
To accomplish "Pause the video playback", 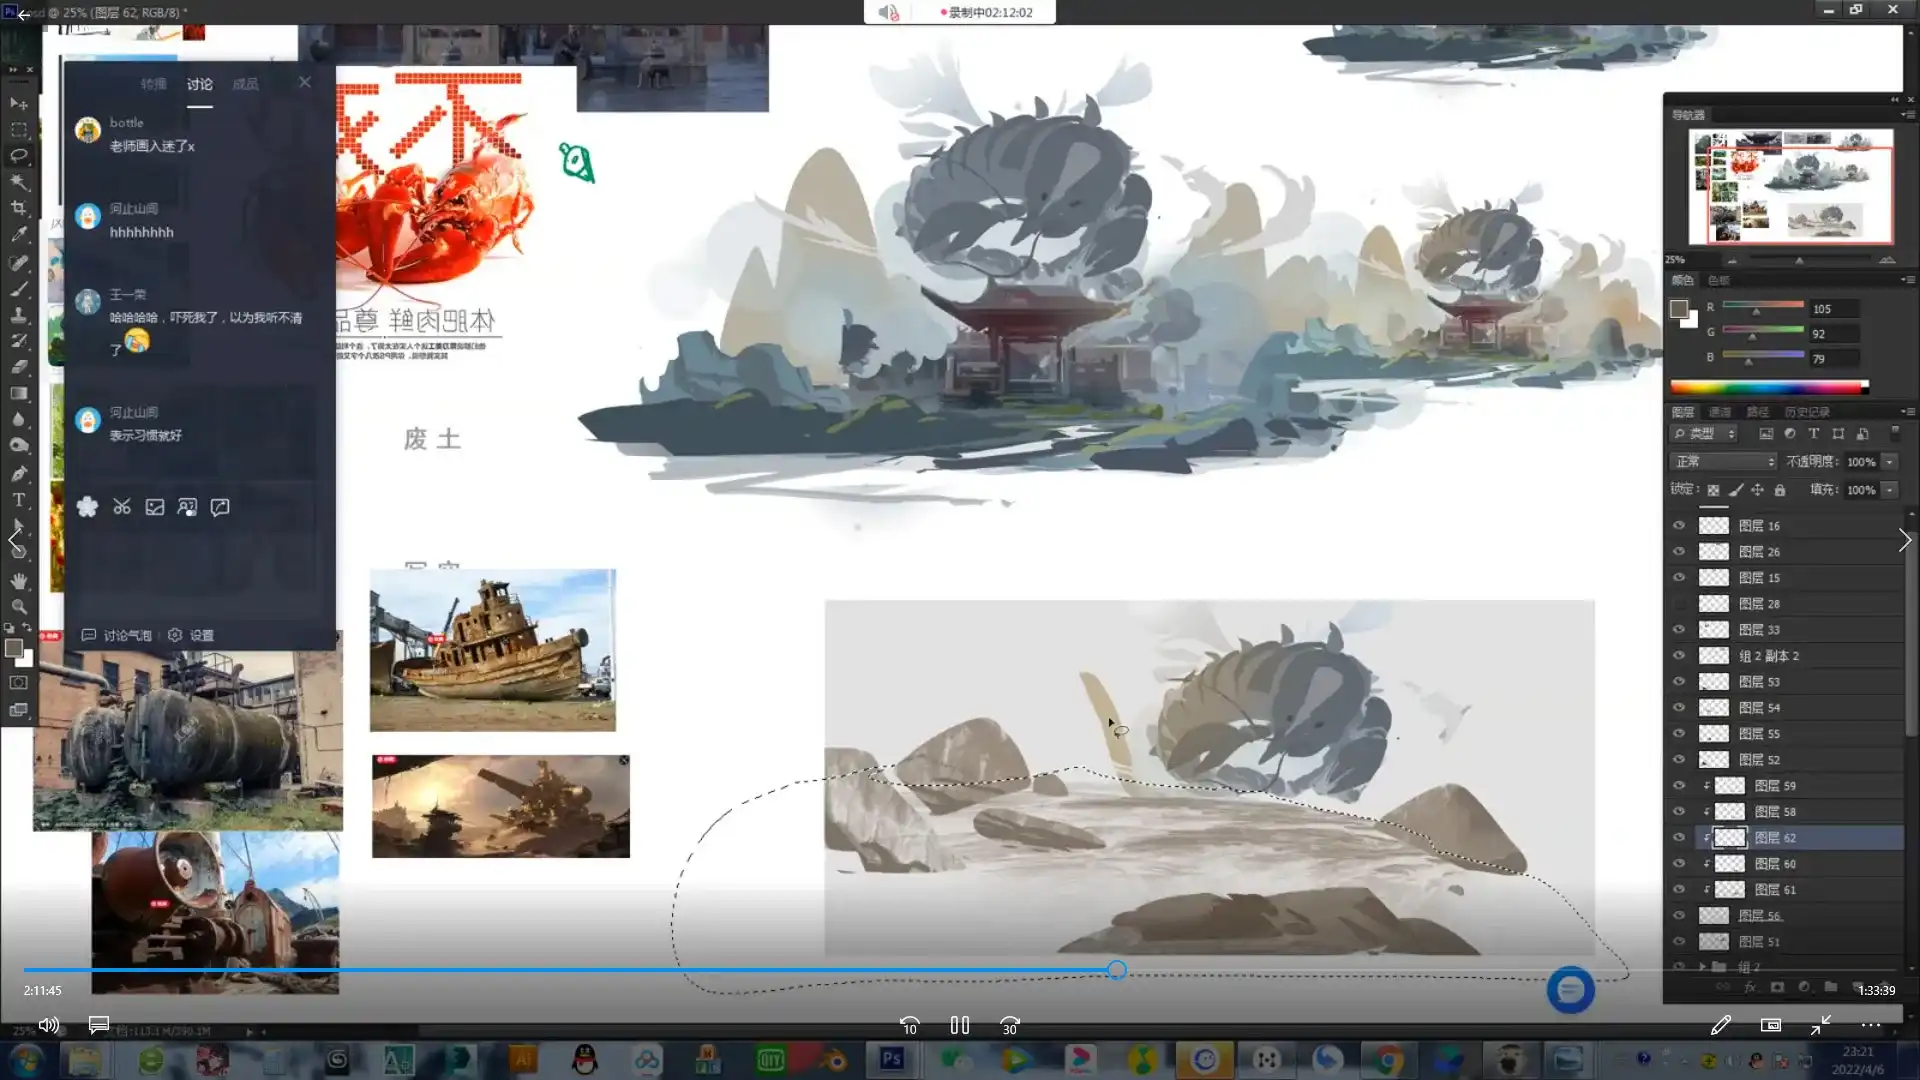I will click(958, 1025).
